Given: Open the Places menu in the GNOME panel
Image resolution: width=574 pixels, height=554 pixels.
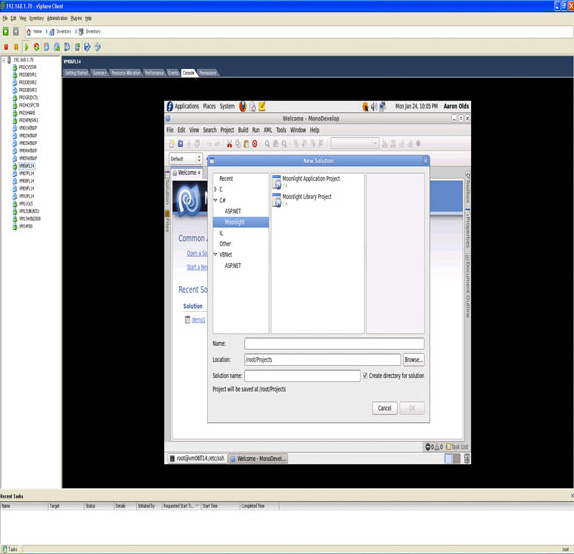Looking at the screenshot, I should (209, 106).
